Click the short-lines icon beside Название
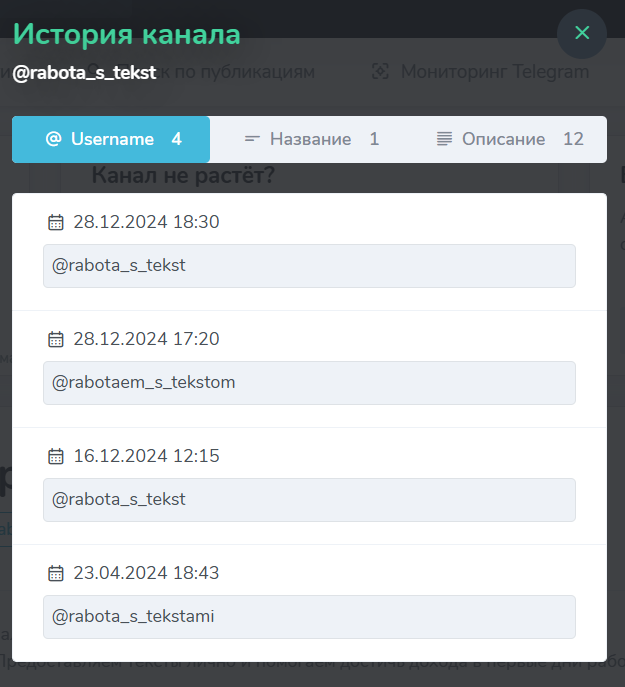 252,139
